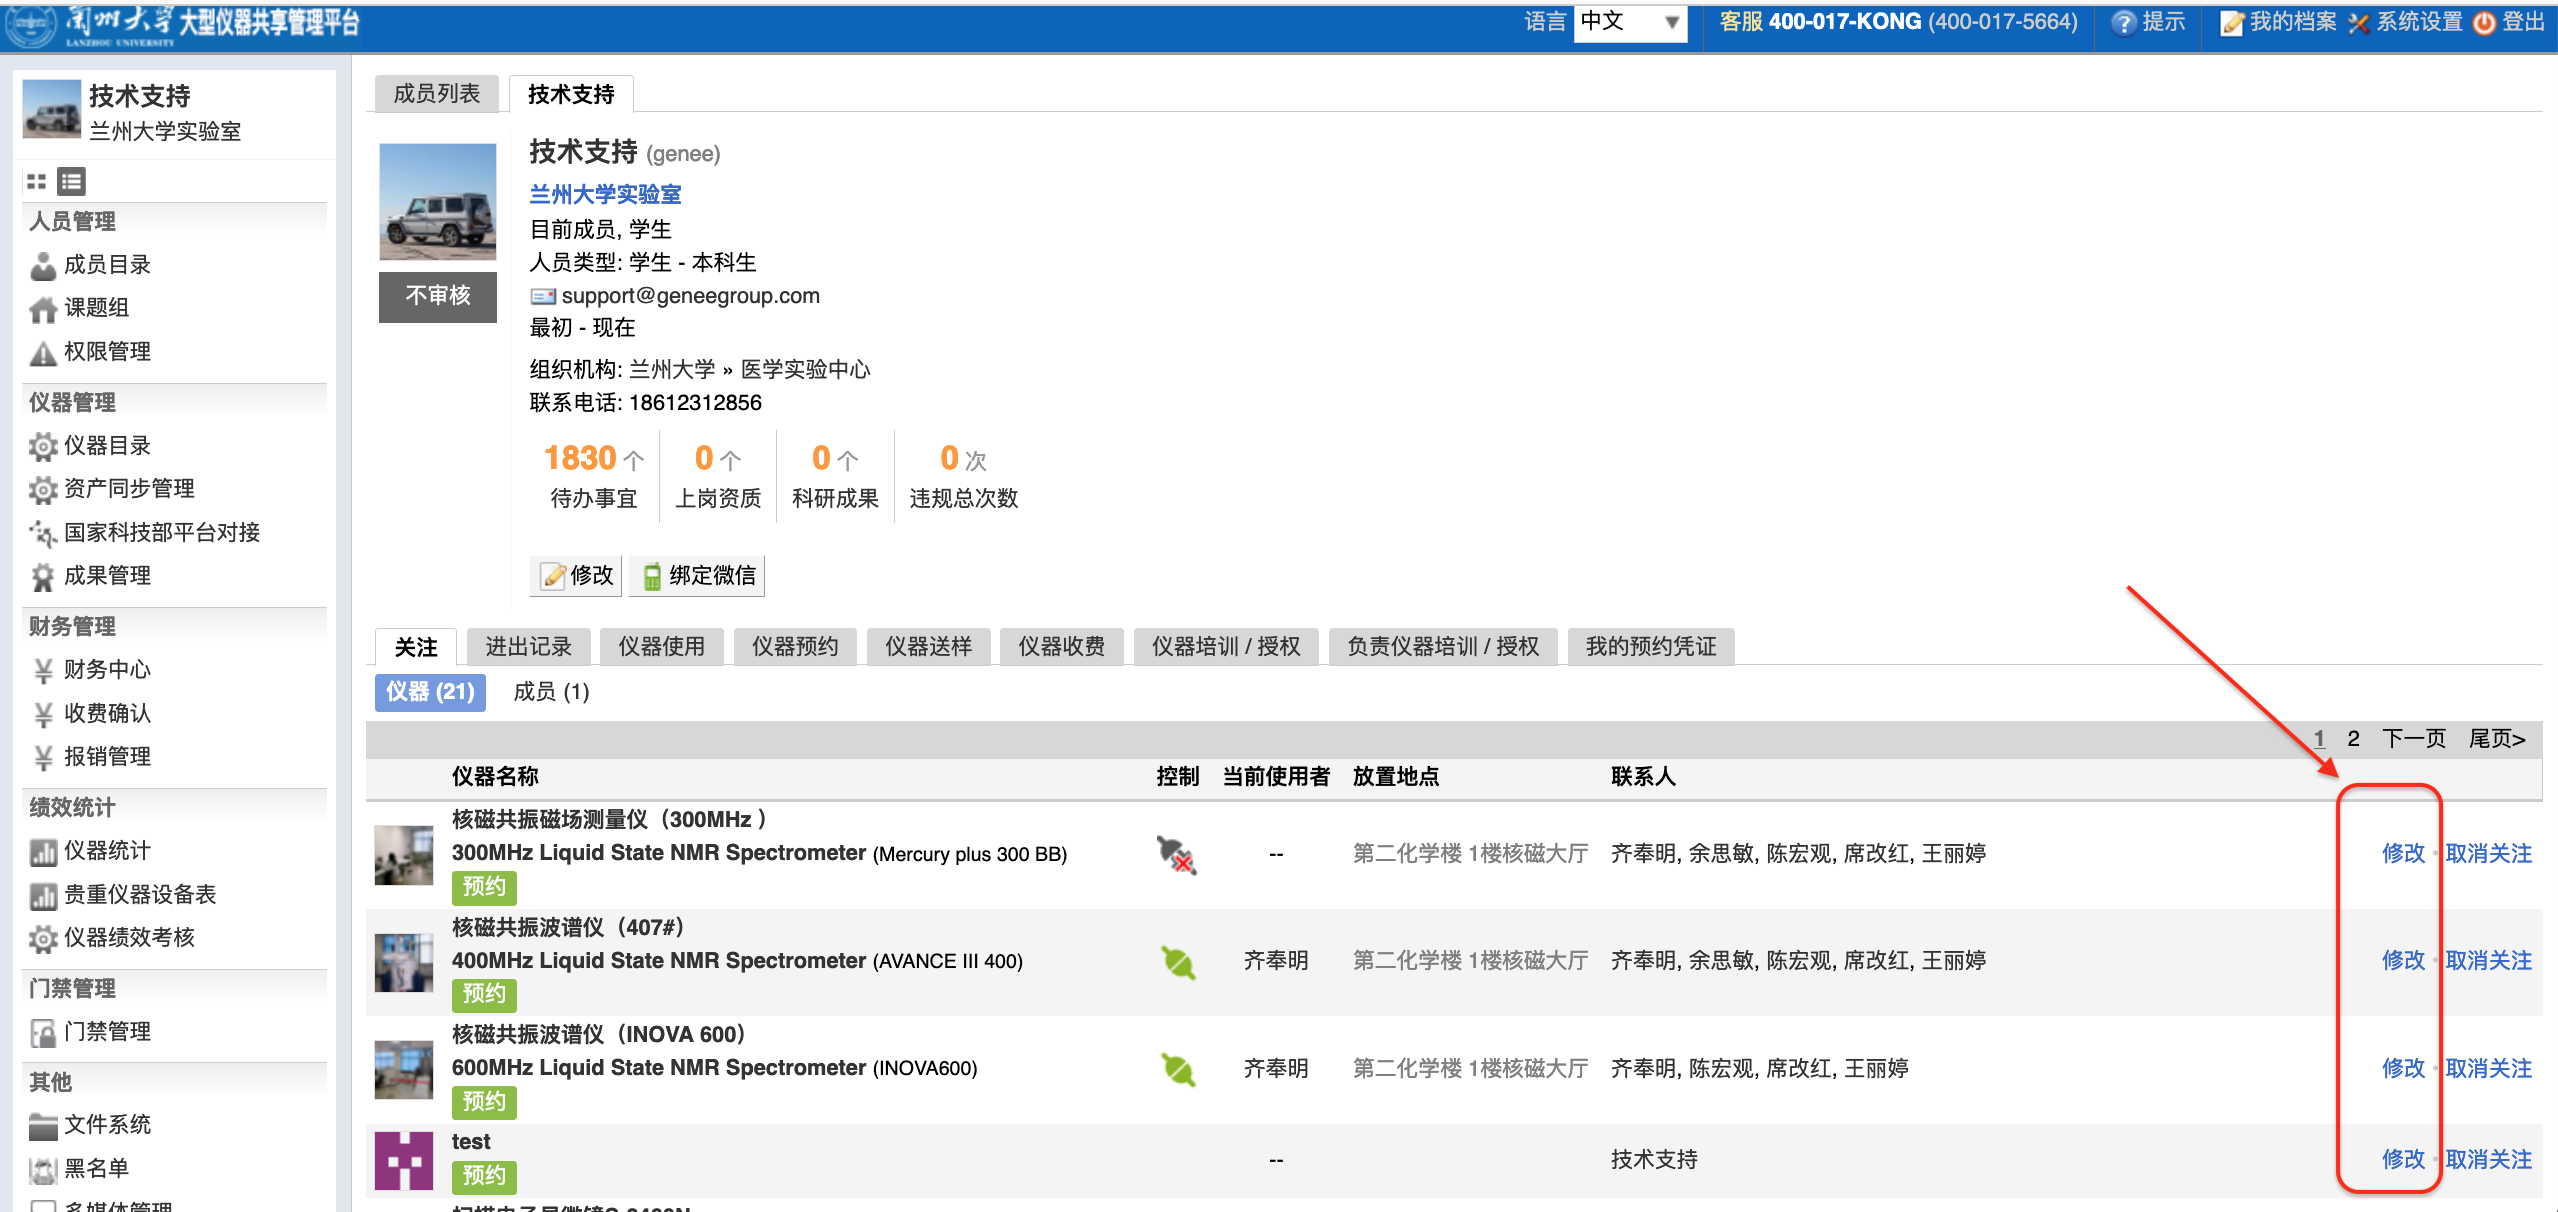This screenshot has height=1212, width=2558.
Task: Click 取消关注 for 400MHz spectrometer row
Action: [2489, 961]
